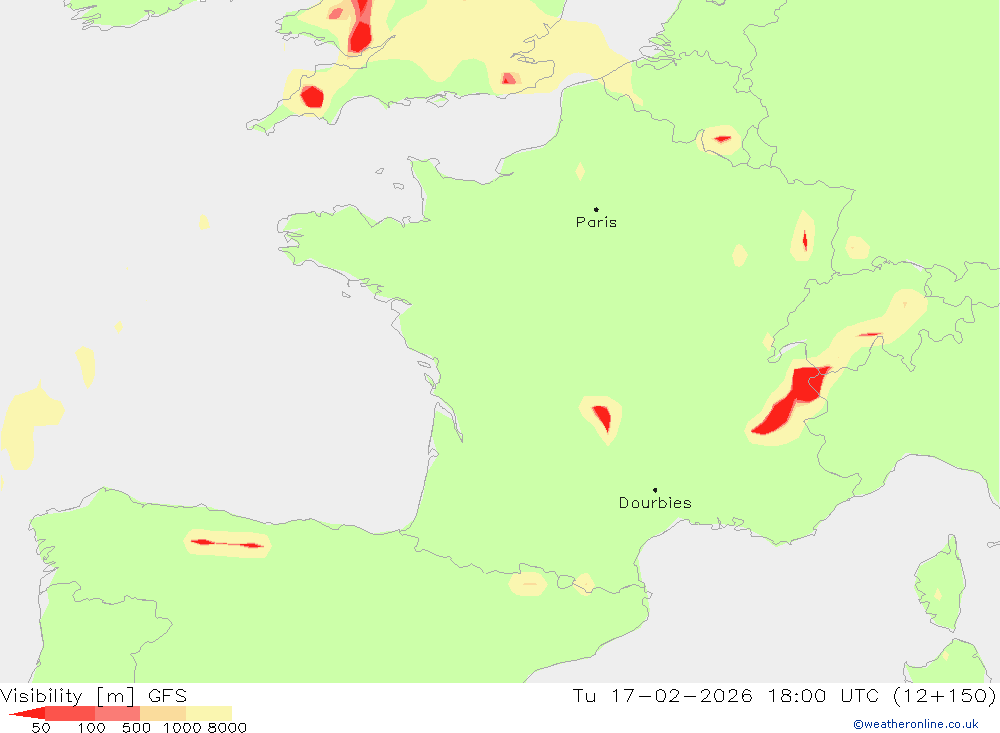Click the 'Visibility [m] GFS' title text
Viewport: 1000px width, 733px height.
click(94, 695)
